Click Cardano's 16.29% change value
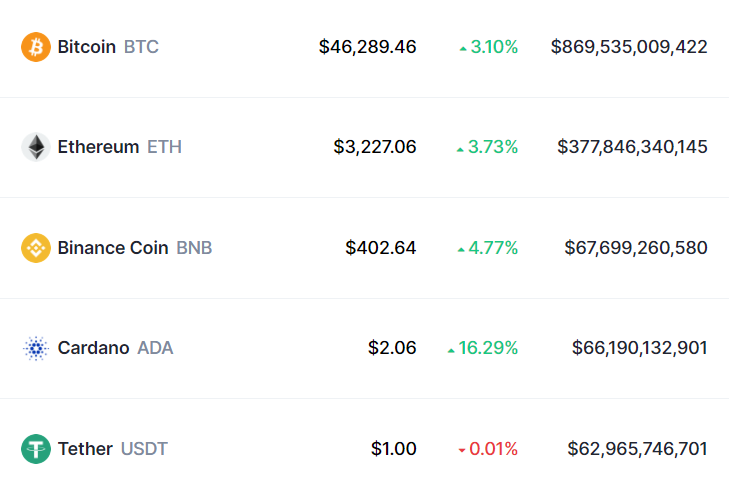729x496 pixels. pos(488,348)
